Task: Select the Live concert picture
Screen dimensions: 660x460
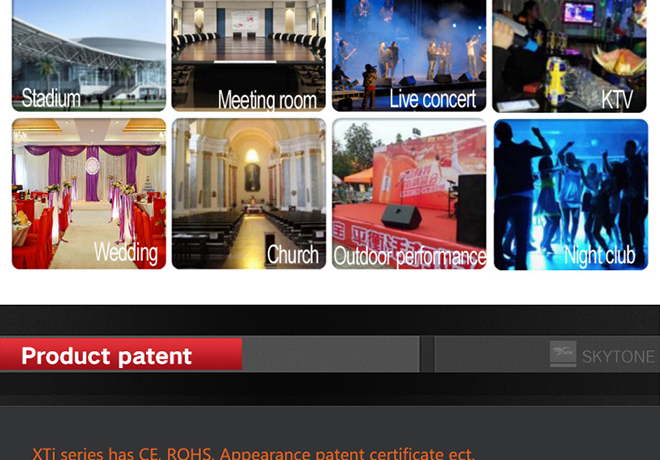Action: pos(409,56)
